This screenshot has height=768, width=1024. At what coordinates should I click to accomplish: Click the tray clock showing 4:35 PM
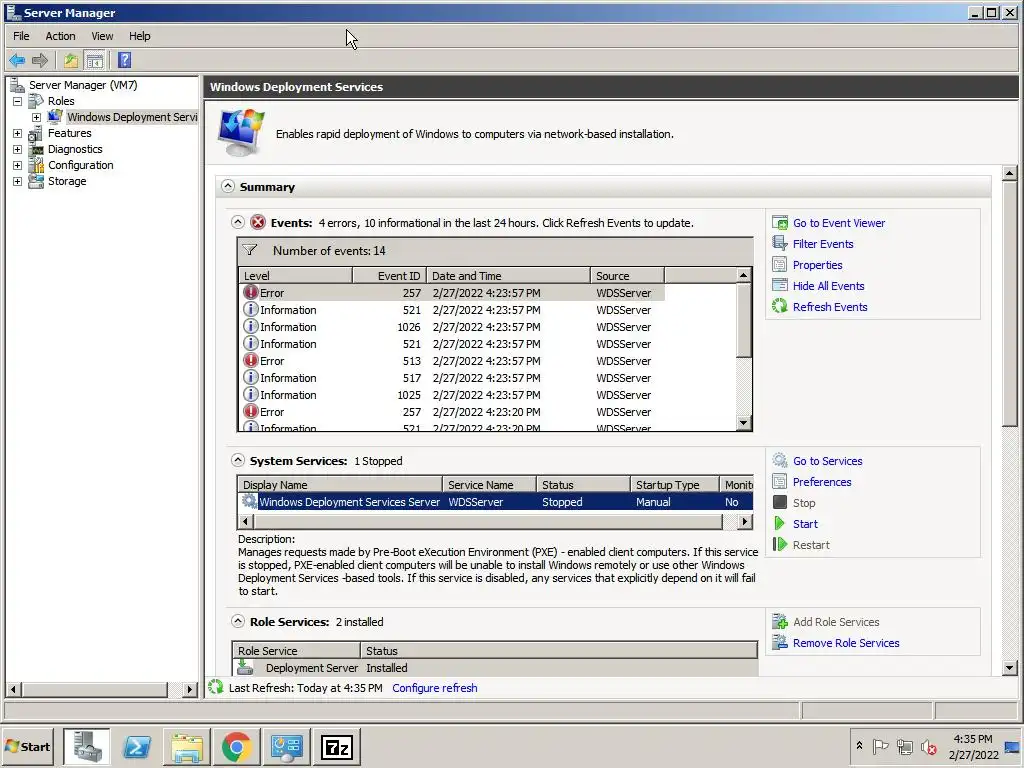pyautogui.click(x=972, y=746)
